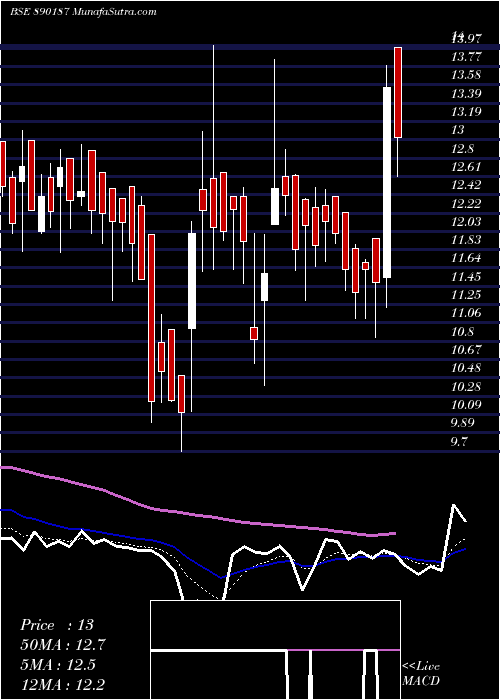
Task: Click the tall white candle reaching 13.39
Action: point(387,182)
